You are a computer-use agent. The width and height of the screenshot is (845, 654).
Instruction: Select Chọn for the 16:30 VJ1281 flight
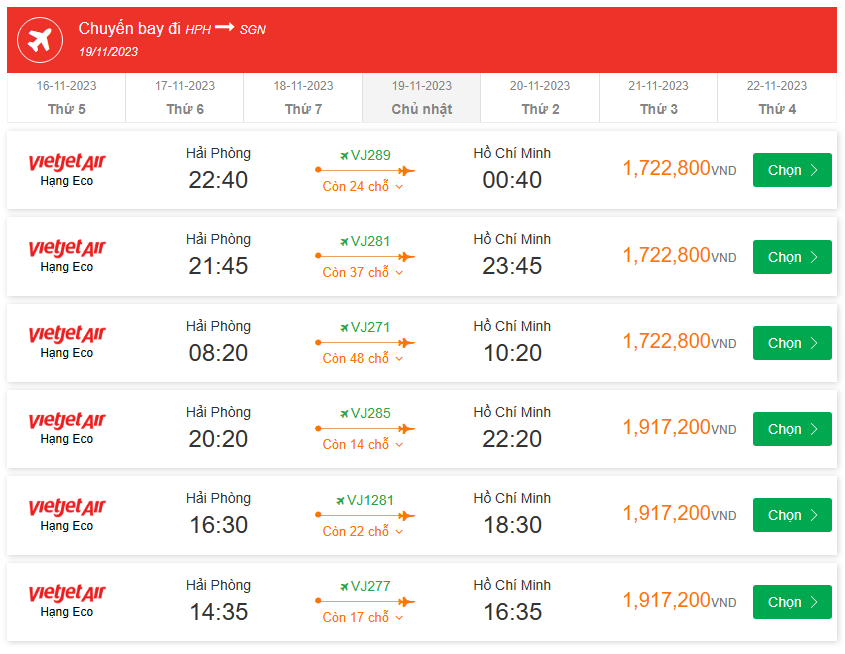tap(791, 515)
